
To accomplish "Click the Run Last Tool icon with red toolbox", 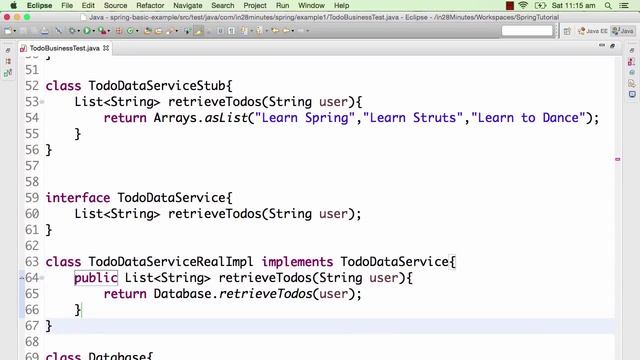I will pos(102,31).
